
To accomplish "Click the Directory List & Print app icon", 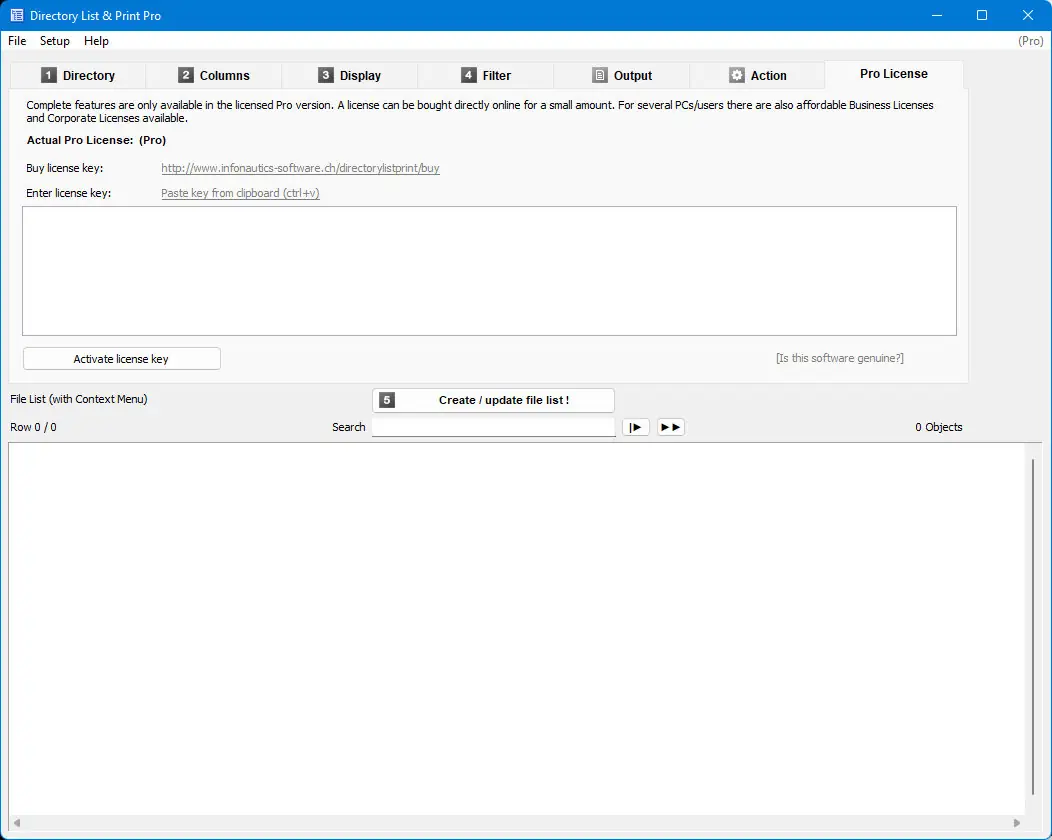I will coord(17,15).
